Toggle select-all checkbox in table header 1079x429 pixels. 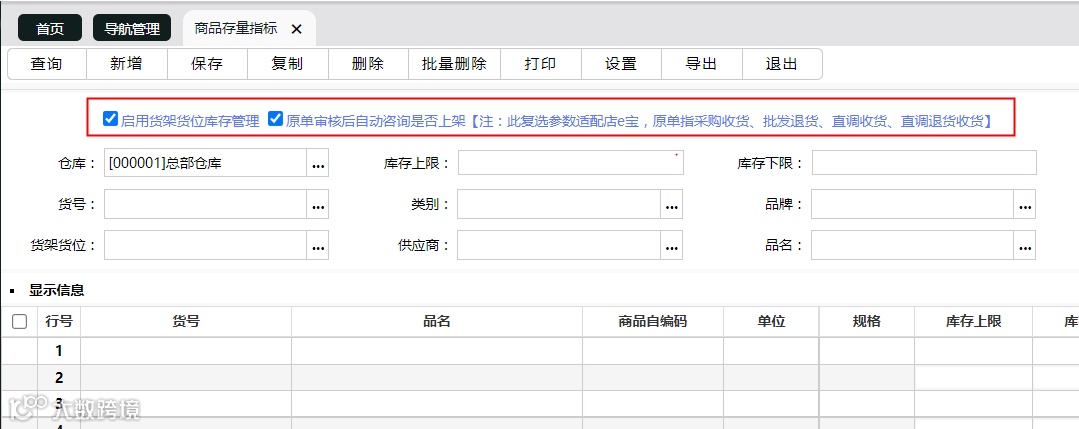20,322
